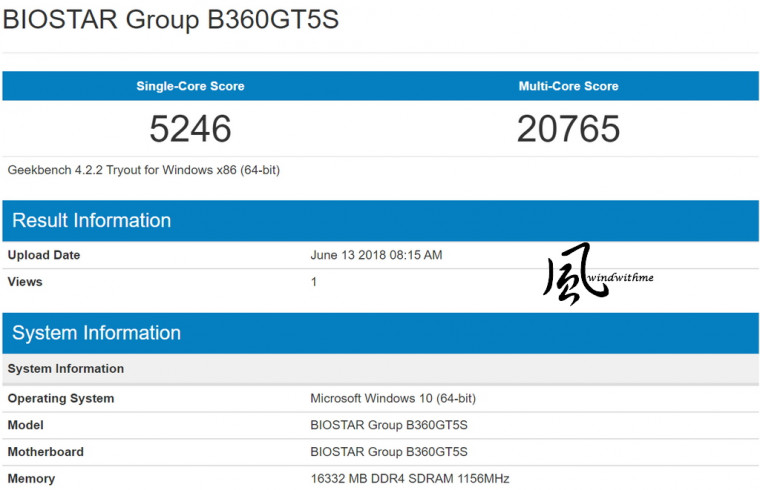Click the views count value 1
The height and width of the screenshot is (490, 760).
tap(314, 282)
